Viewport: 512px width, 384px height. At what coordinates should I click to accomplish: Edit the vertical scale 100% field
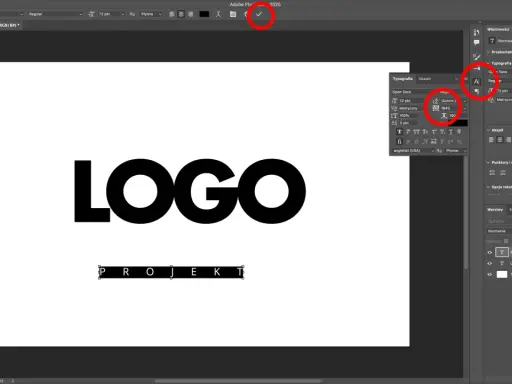pyautogui.click(x=409, y=116)
